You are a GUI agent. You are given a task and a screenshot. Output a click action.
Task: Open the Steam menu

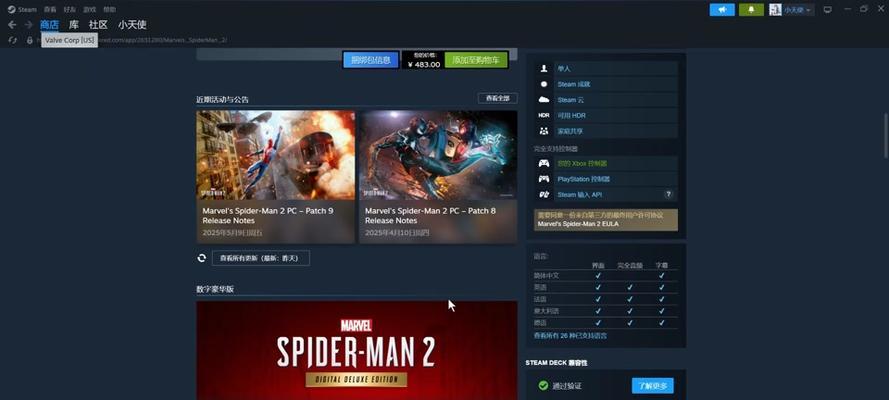(x=27, y=10)
